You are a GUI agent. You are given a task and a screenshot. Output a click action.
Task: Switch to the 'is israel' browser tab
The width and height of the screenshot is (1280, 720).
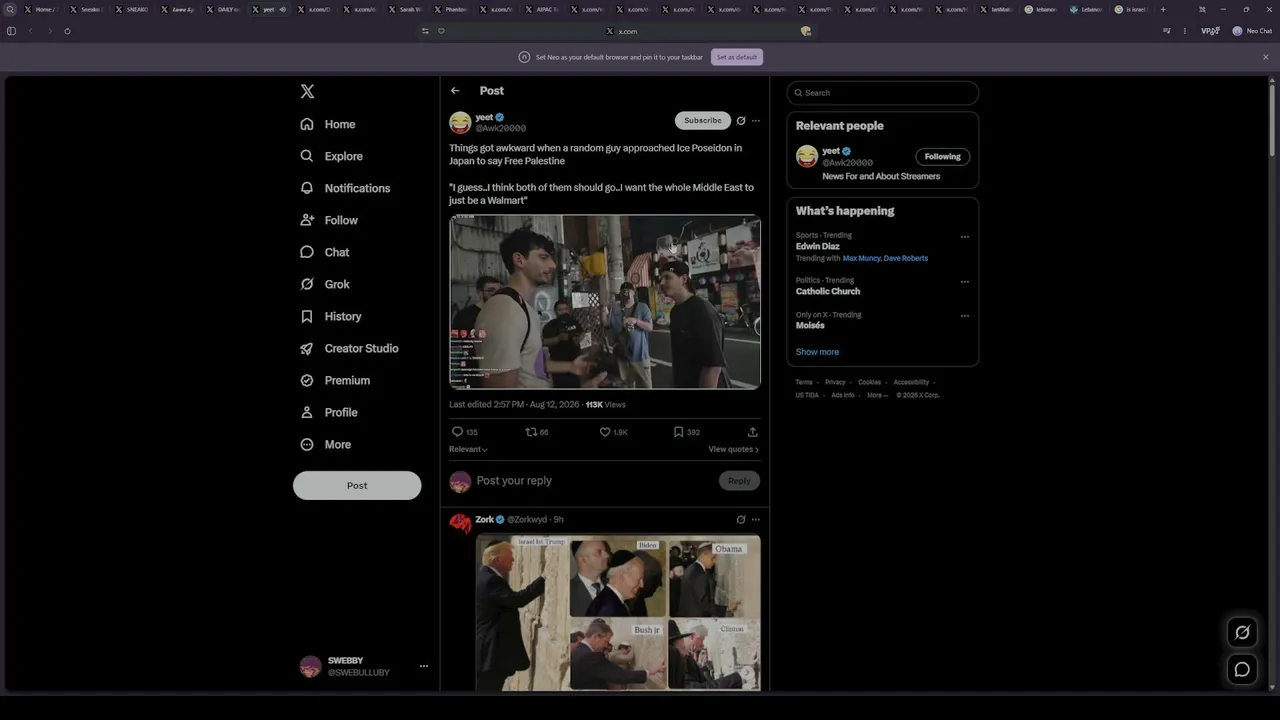coord(1133,9)
